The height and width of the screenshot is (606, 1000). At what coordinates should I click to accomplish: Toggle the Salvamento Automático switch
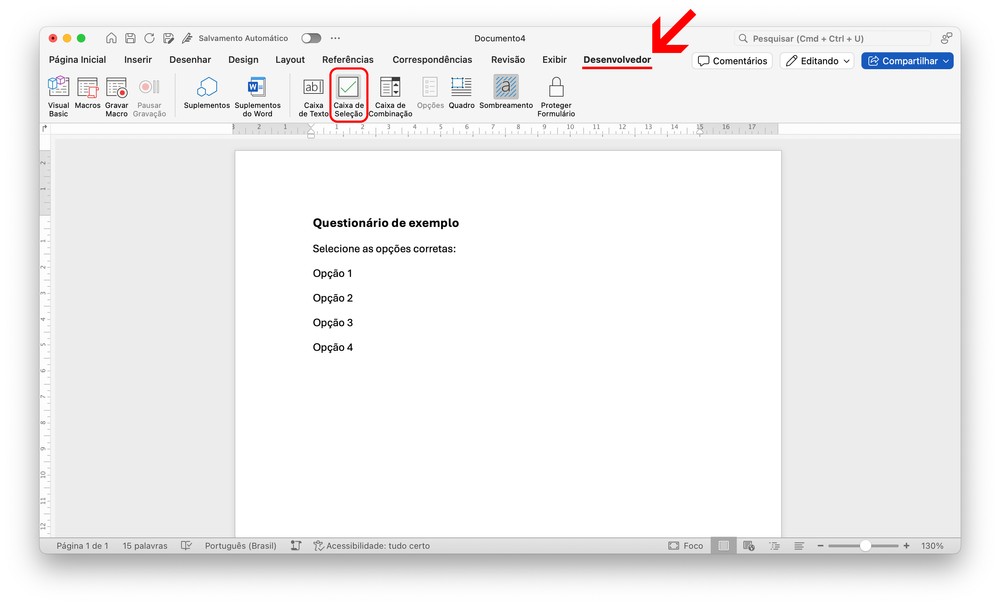(x=311, y=38)
